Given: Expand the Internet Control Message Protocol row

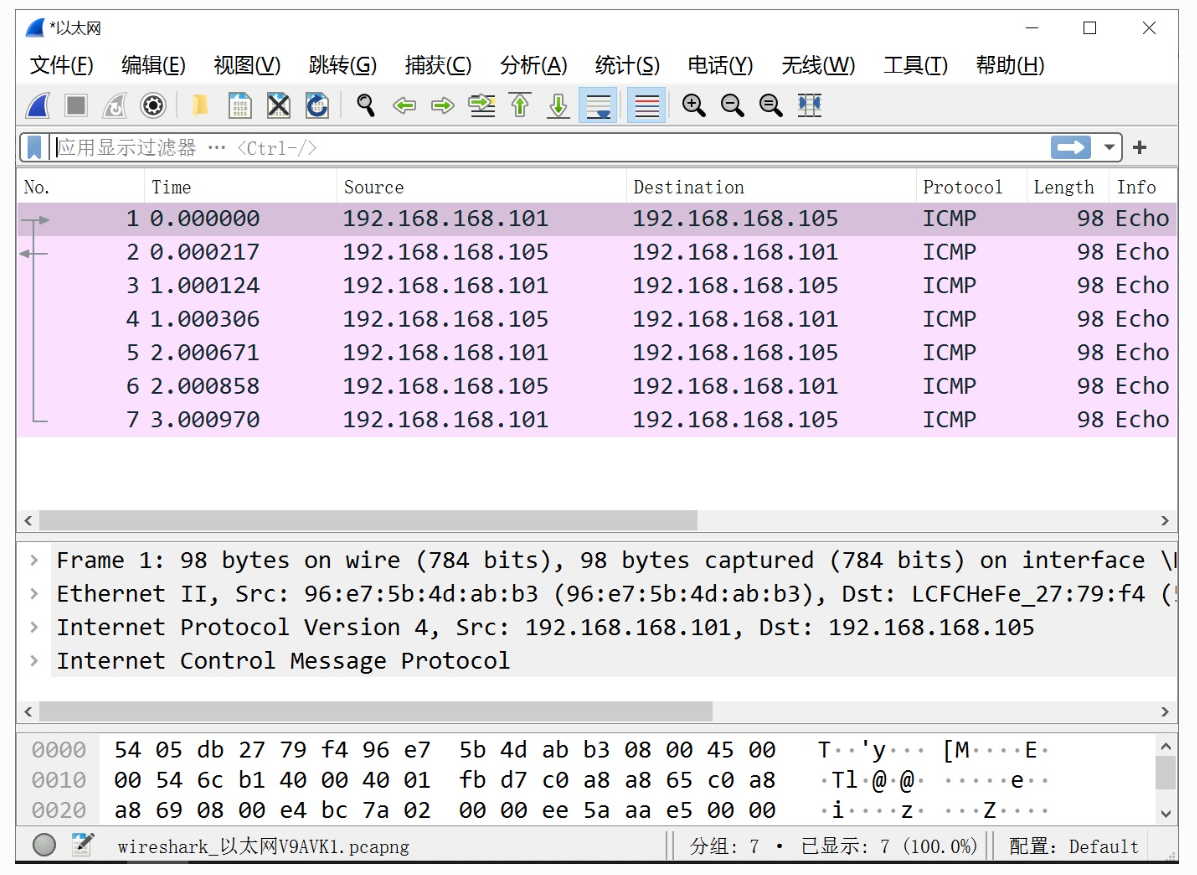Looking at the screenshot, I should click(x=35, y=661).
